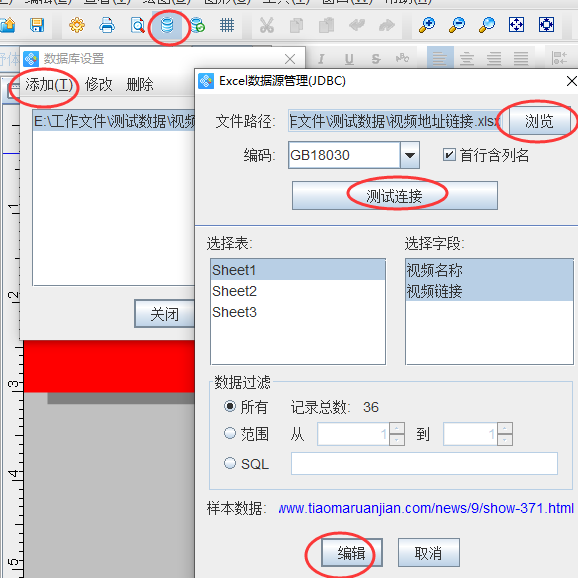This screenshot has height=578, width=578.
Task: Click the printer icon
Action: pyautogui.click(x=107, y=25)
